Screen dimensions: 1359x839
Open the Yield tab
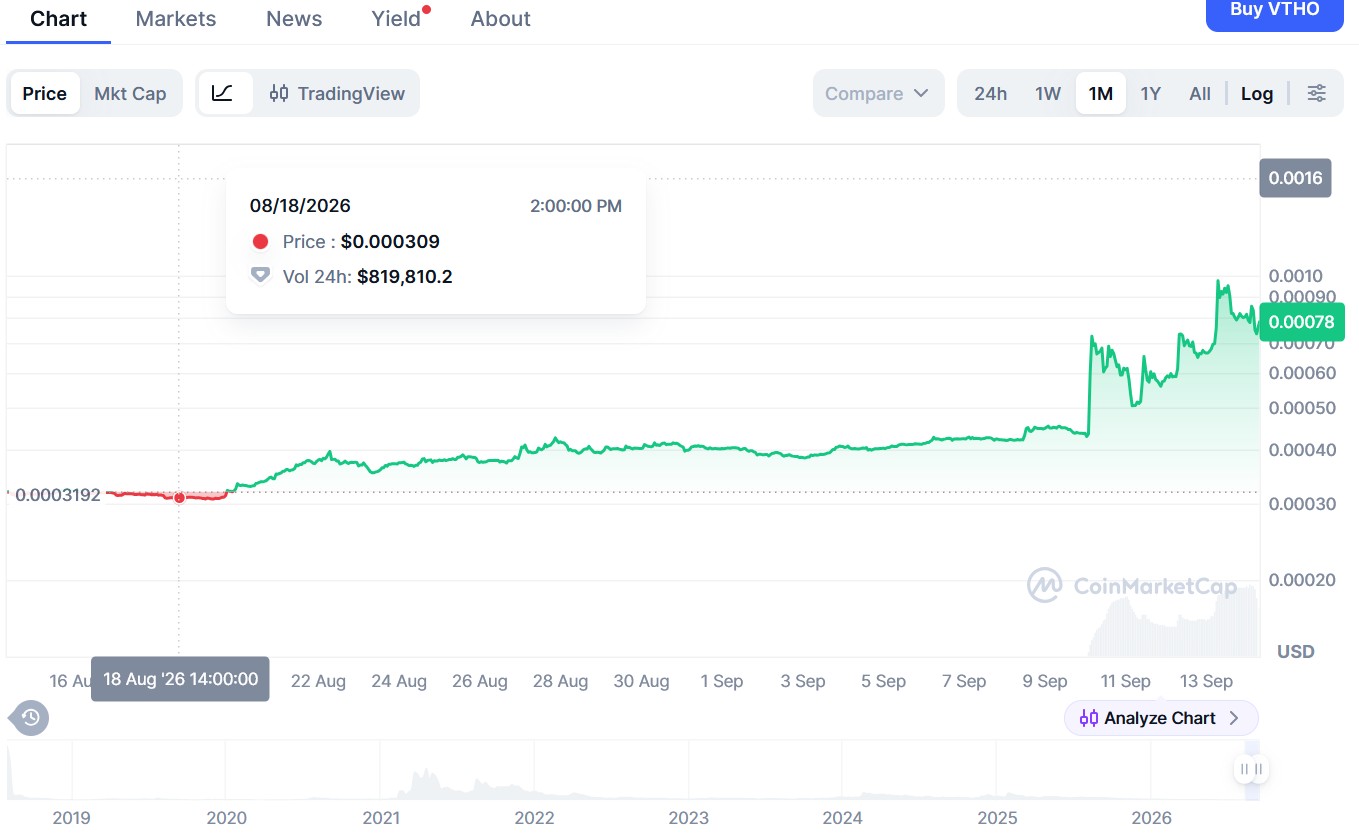click(397, 19)
